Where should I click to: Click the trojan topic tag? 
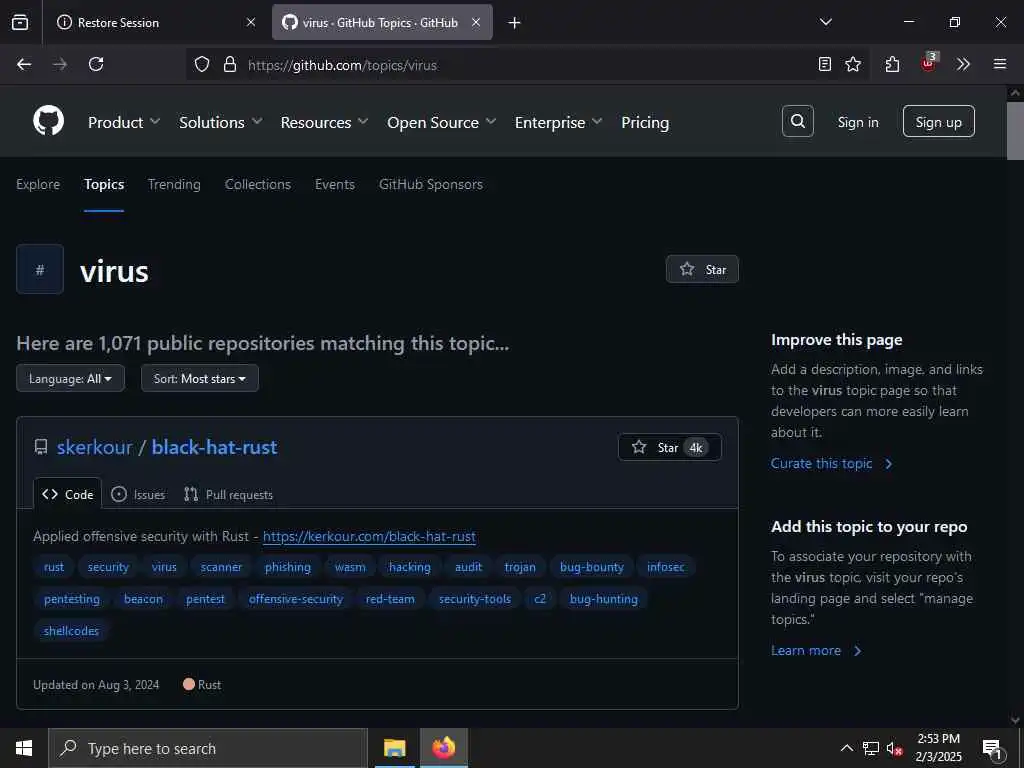click(x=520, y=567)
